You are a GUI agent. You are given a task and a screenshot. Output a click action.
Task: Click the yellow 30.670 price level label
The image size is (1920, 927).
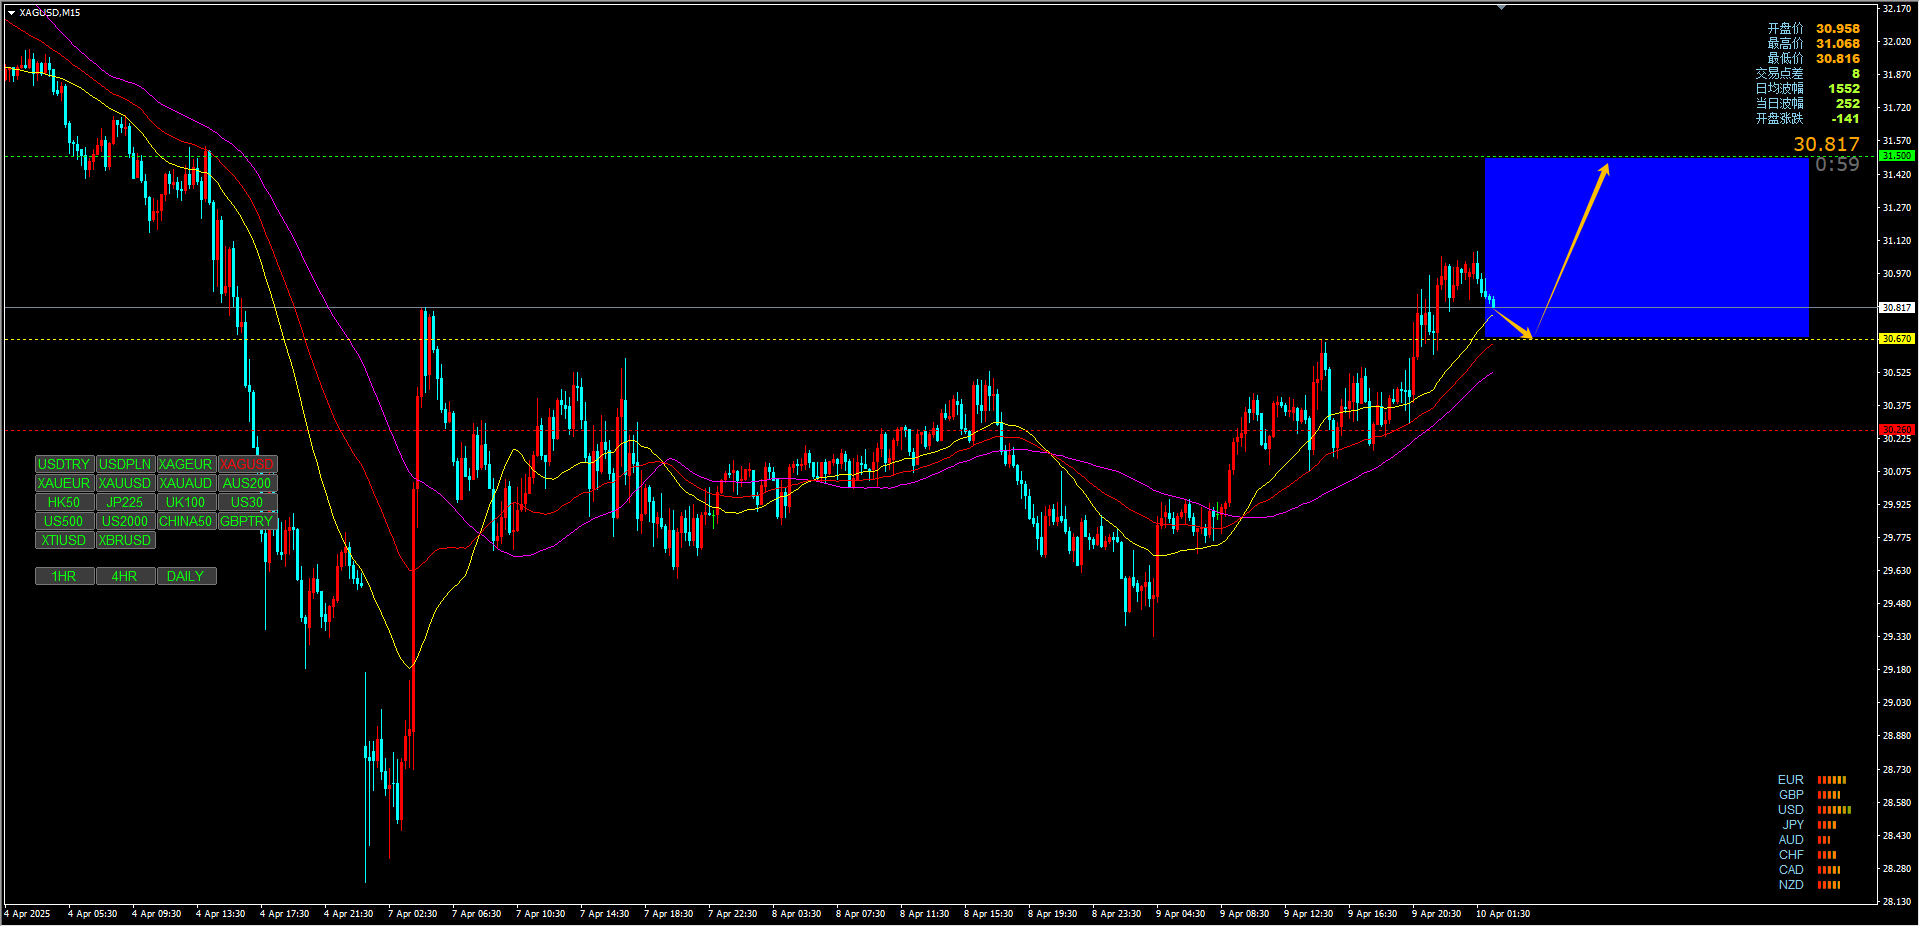click(1896, 339)
